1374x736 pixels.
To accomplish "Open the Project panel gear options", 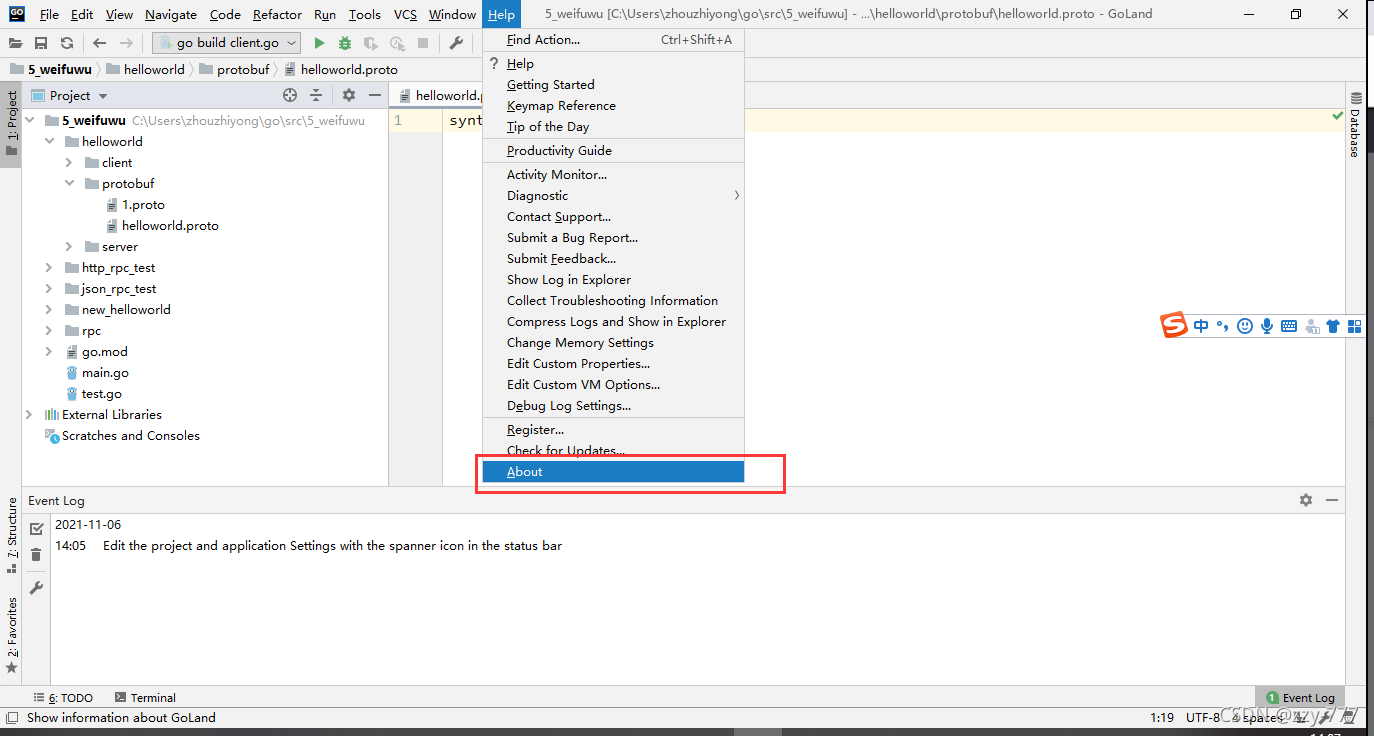I will pyautogui.click(x=349, y=95).
